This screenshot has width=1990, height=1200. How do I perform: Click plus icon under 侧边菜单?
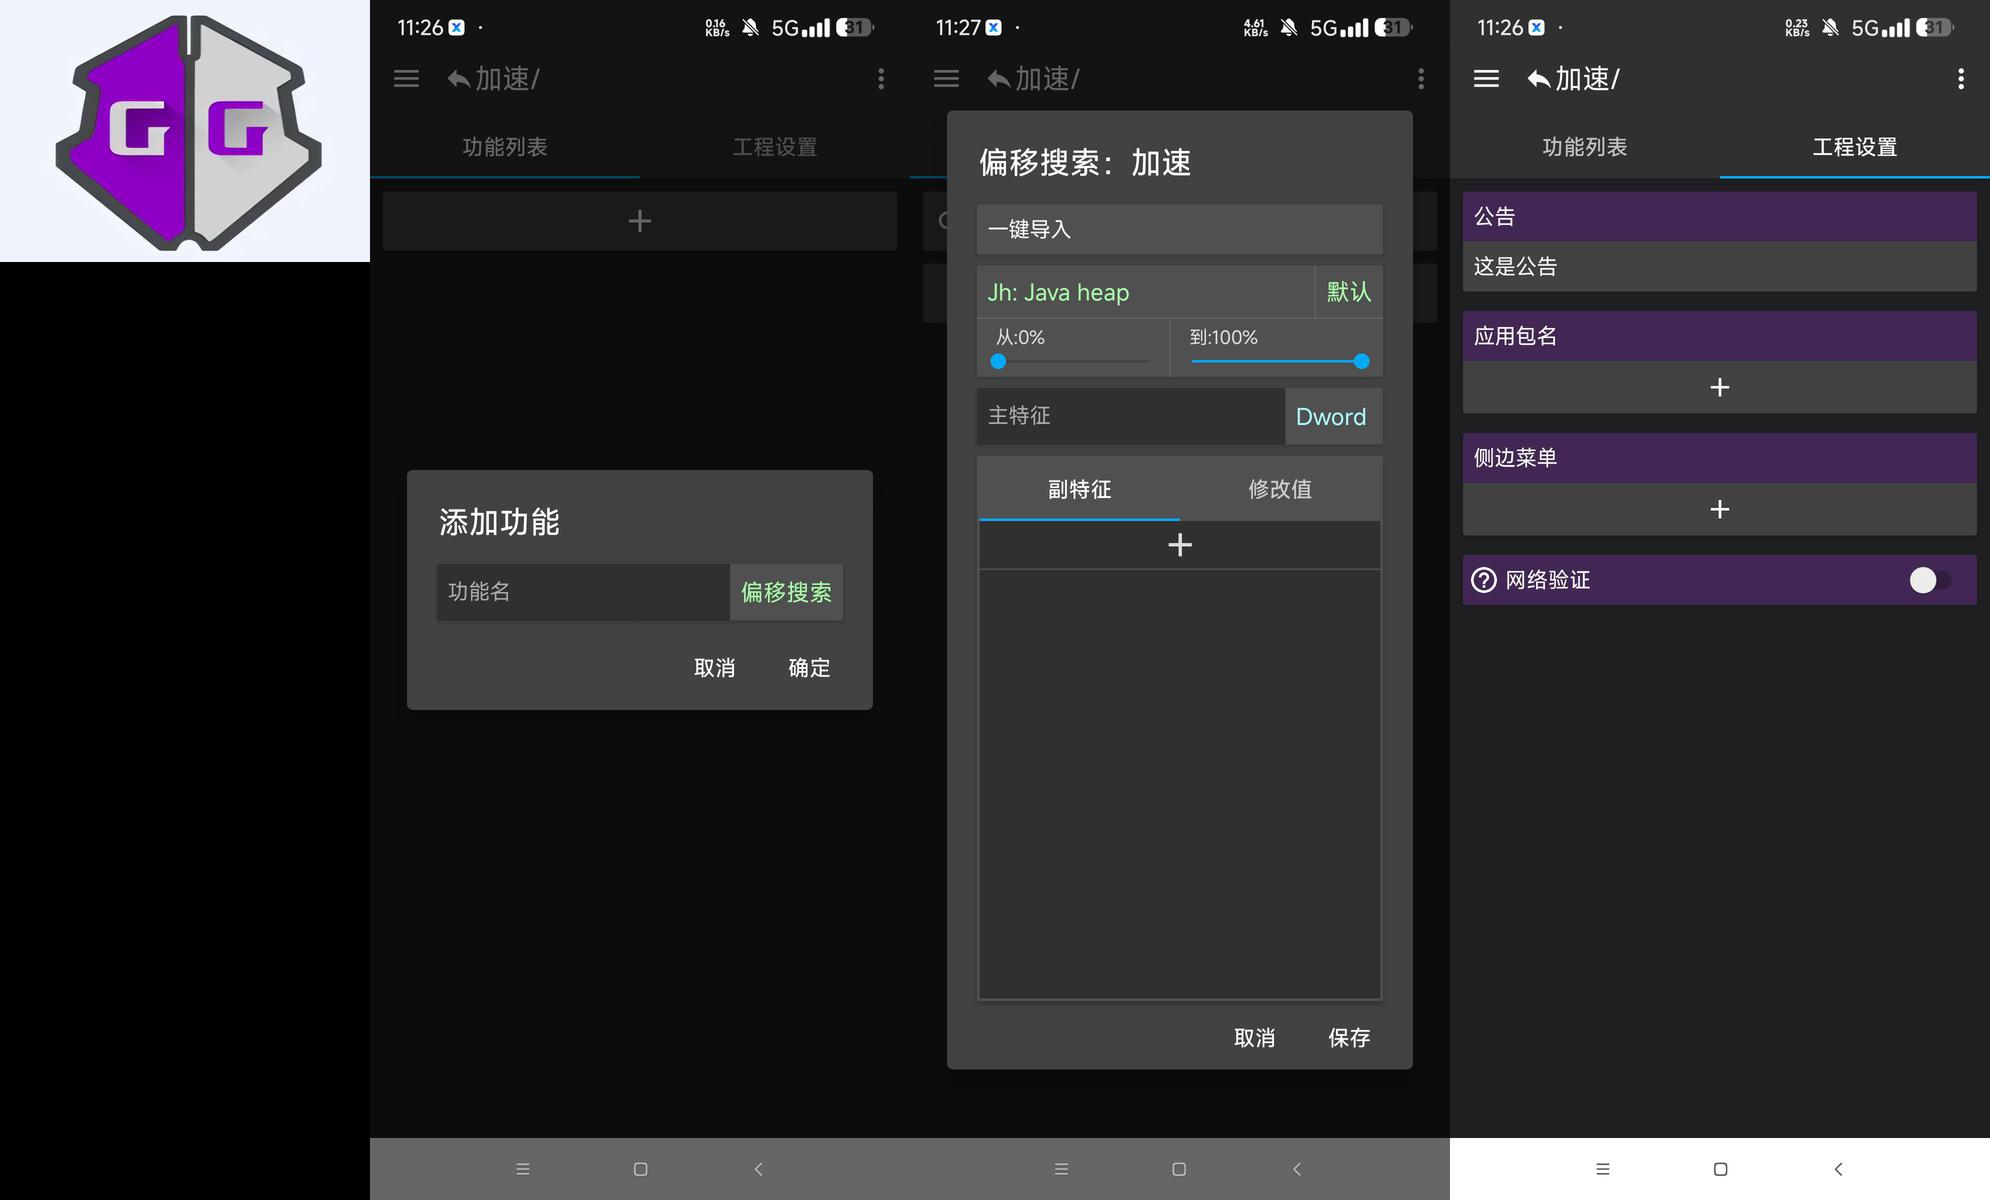pyautogui.click(x=1719, y=510)
